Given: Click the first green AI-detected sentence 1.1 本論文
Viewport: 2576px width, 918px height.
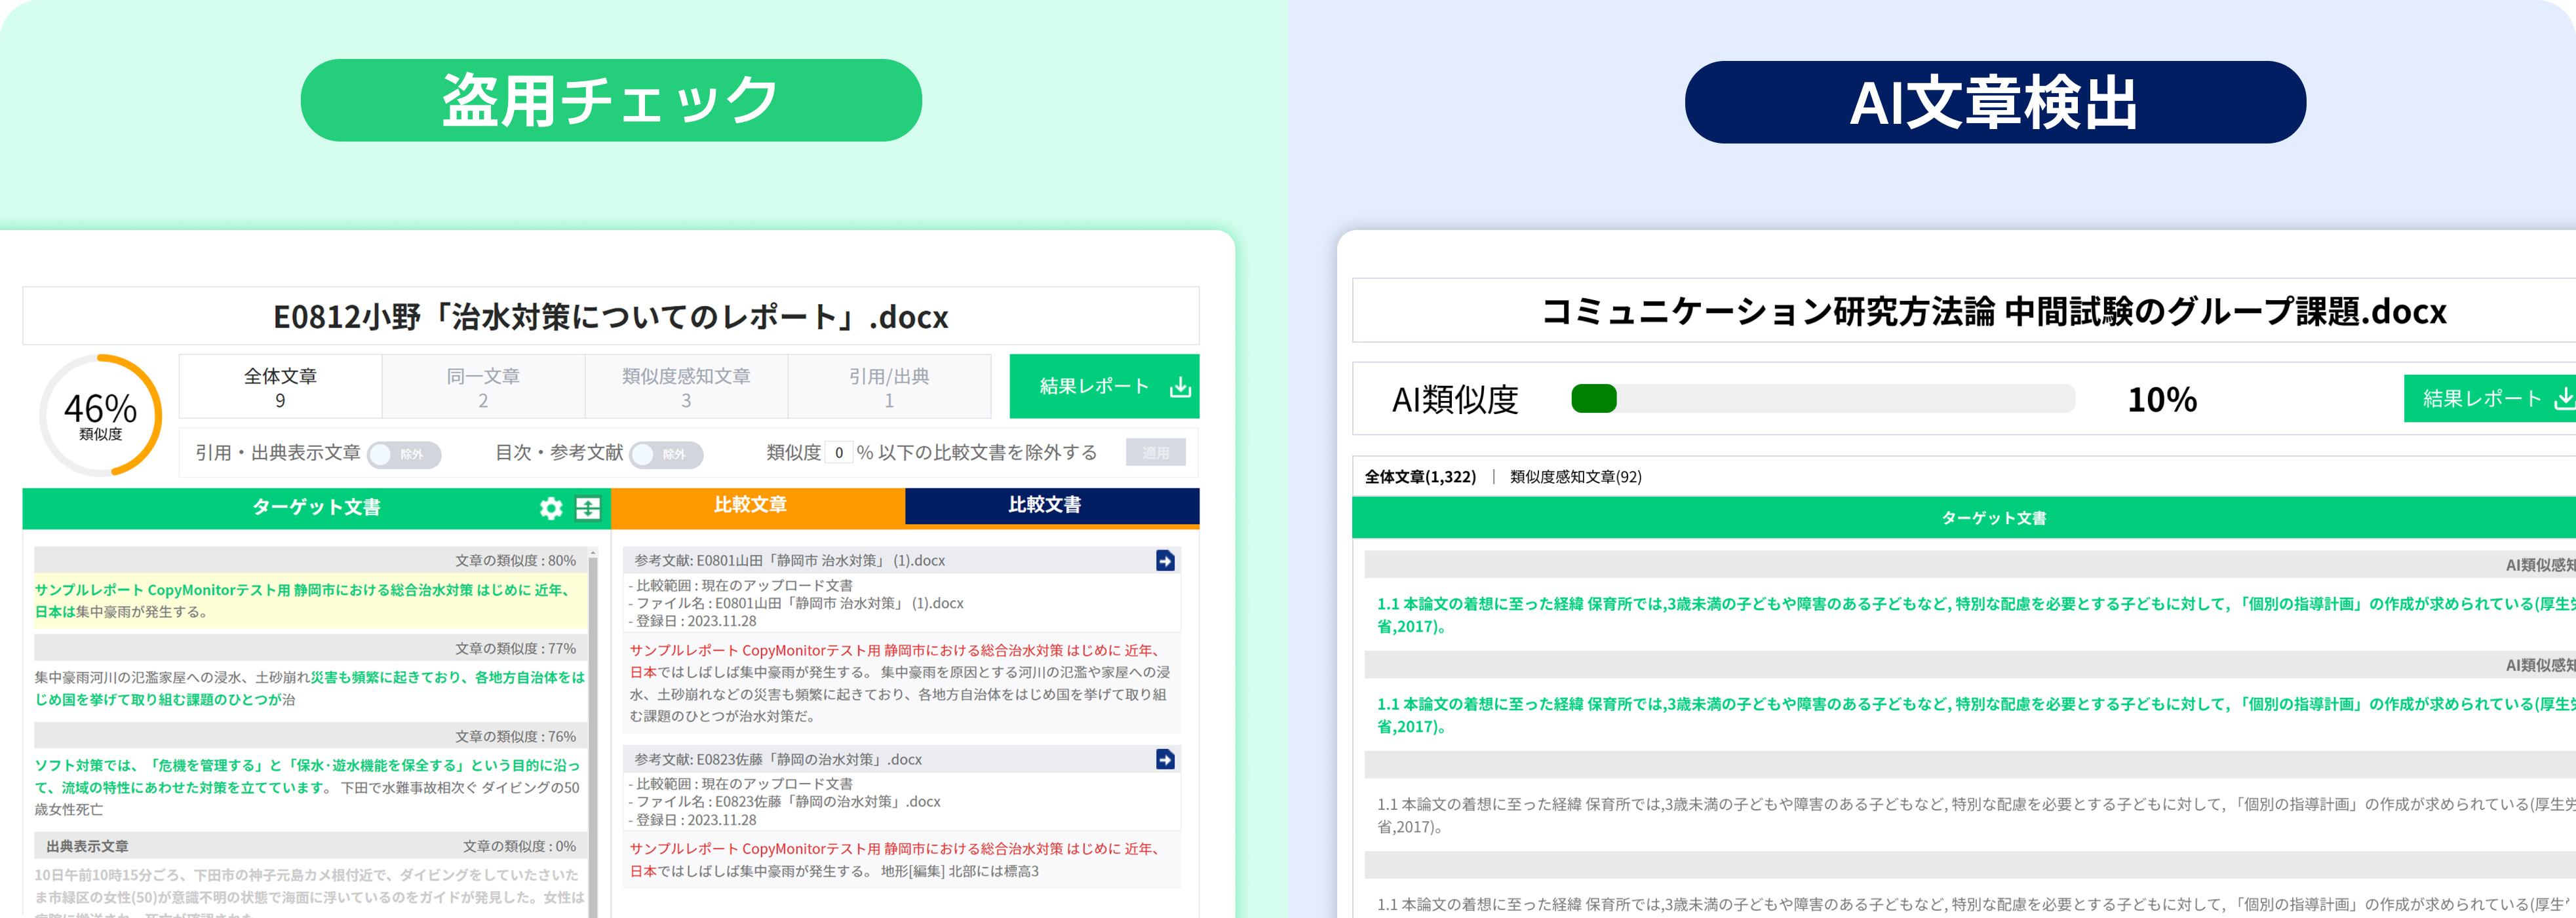Looking at the screenshot, I should (1976, 615).
